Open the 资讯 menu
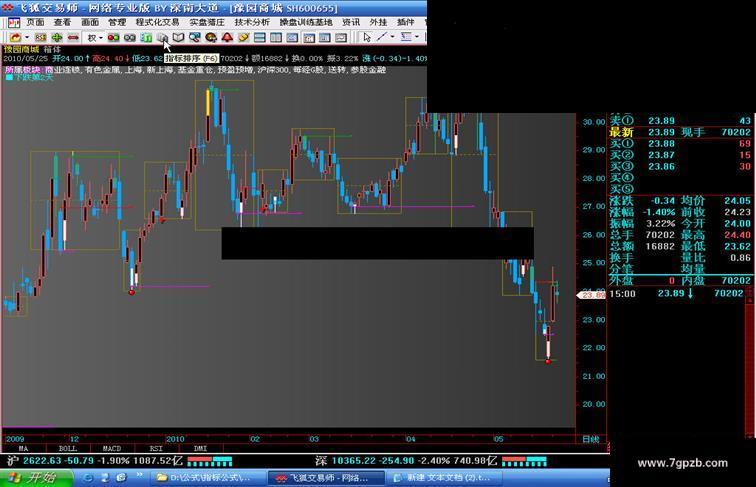Screen dimensions: 756x487 click(x=351, y=22)
